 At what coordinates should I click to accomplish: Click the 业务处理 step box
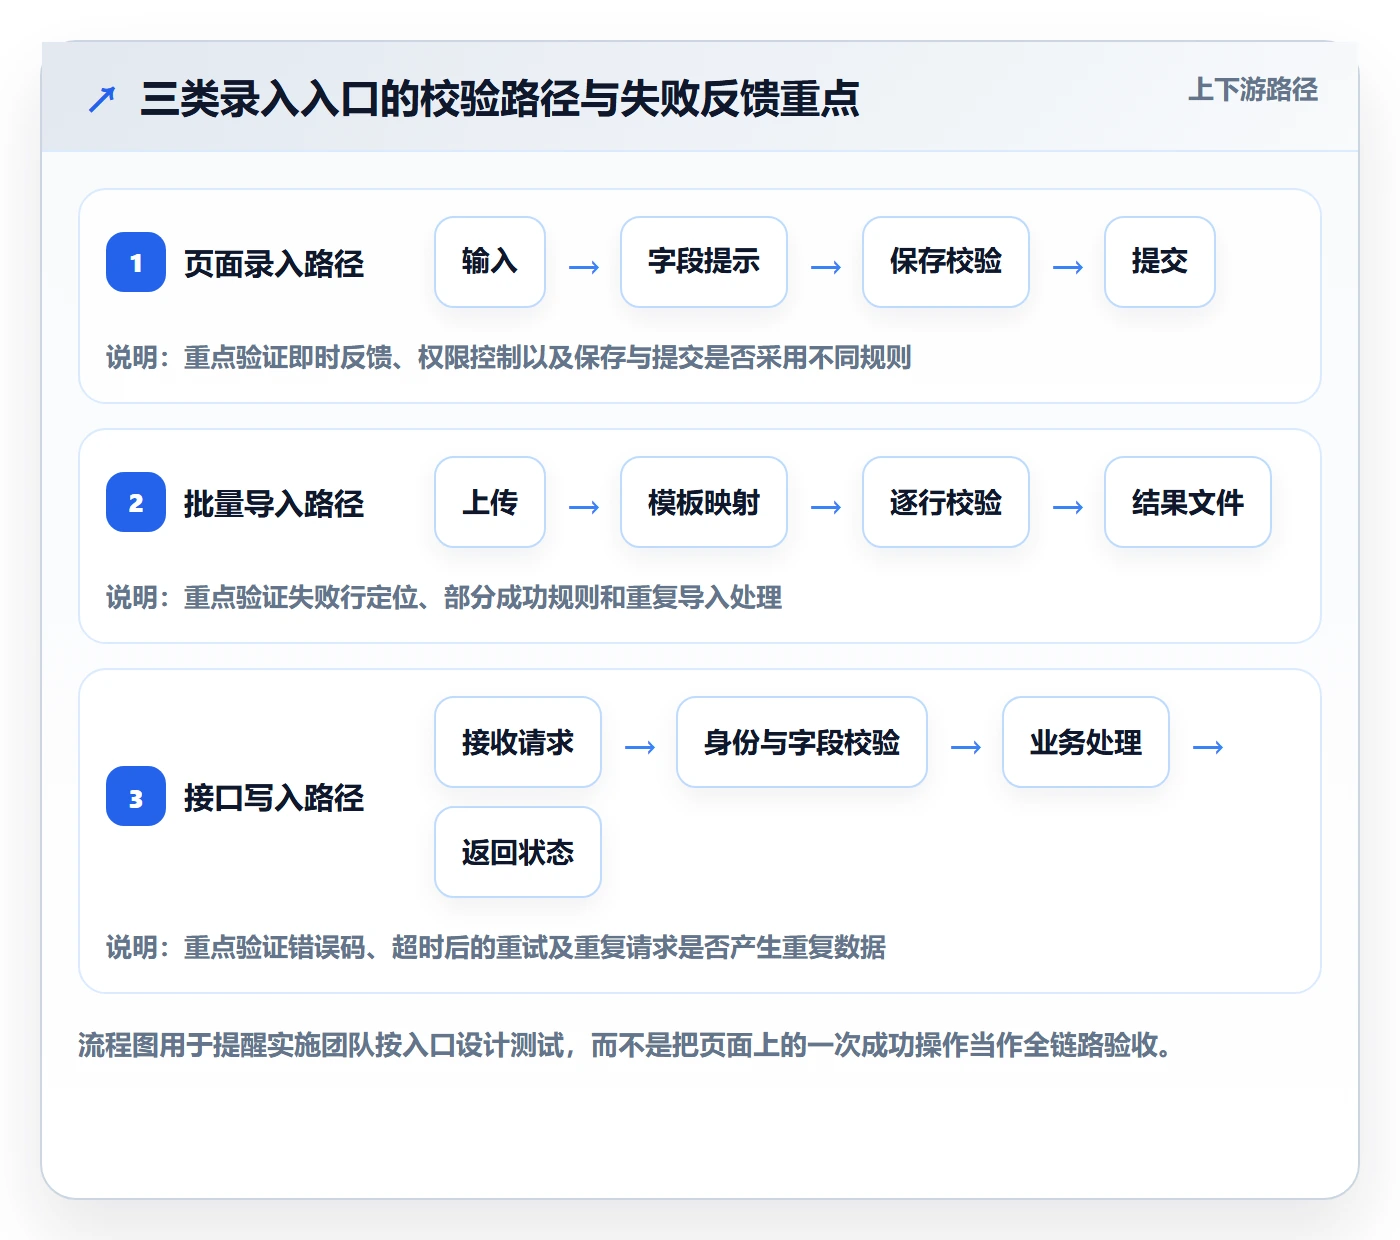(1086, 742)
